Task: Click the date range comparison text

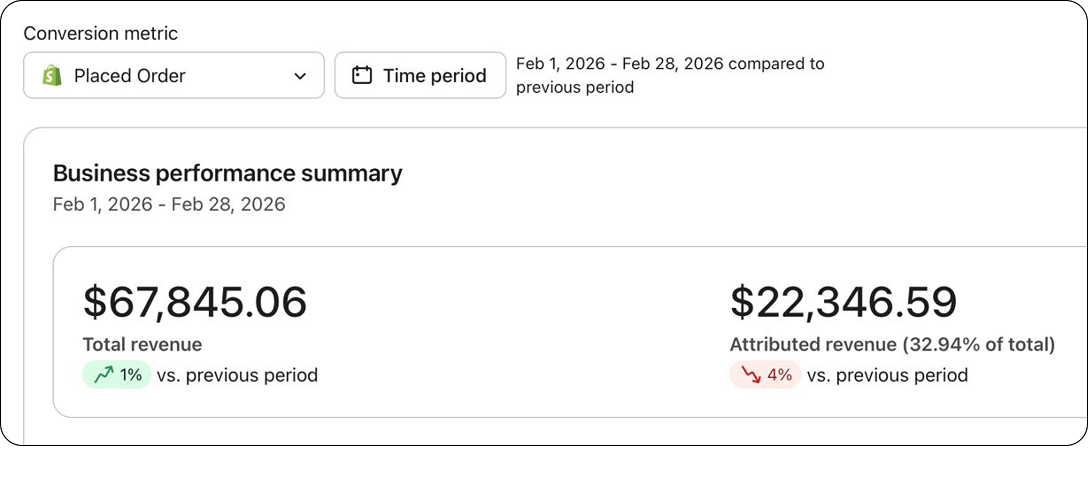Action: 670,76
